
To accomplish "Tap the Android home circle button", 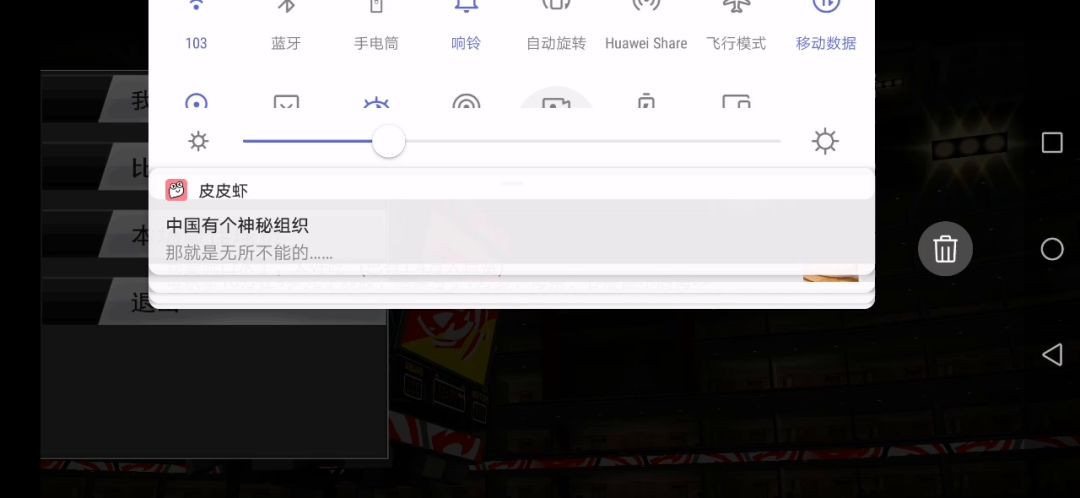I will click(x=1052, y=249).
